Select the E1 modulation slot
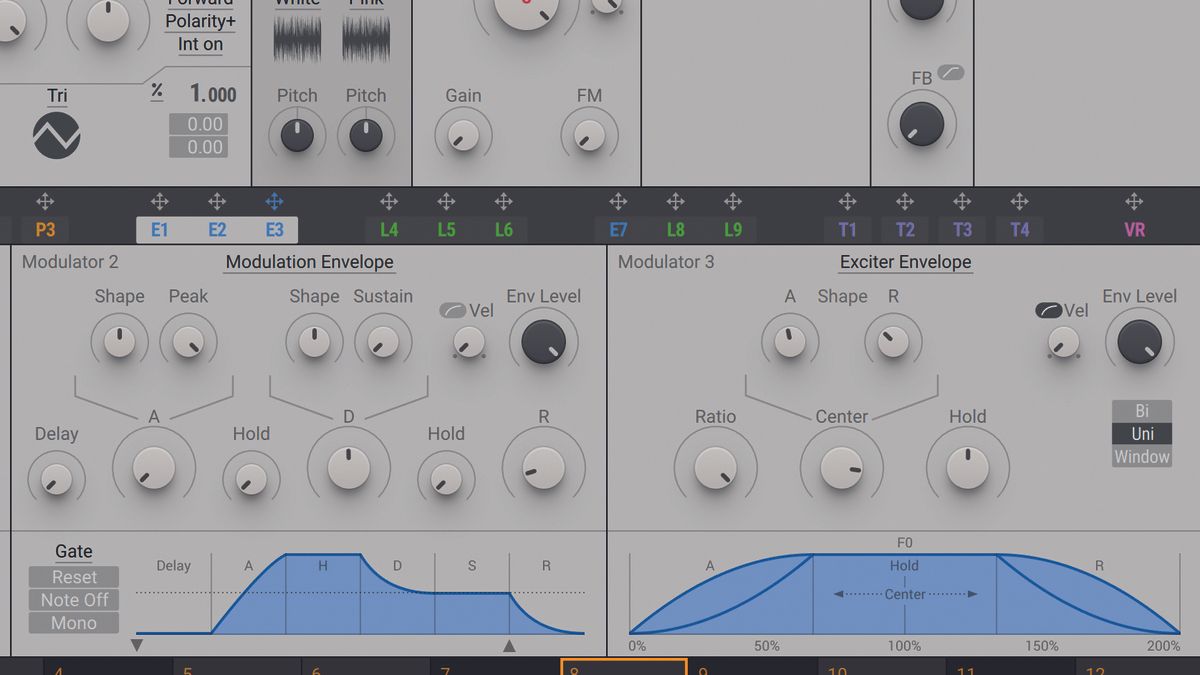This screenshot has width=1200, height=675. pos(159,229)
